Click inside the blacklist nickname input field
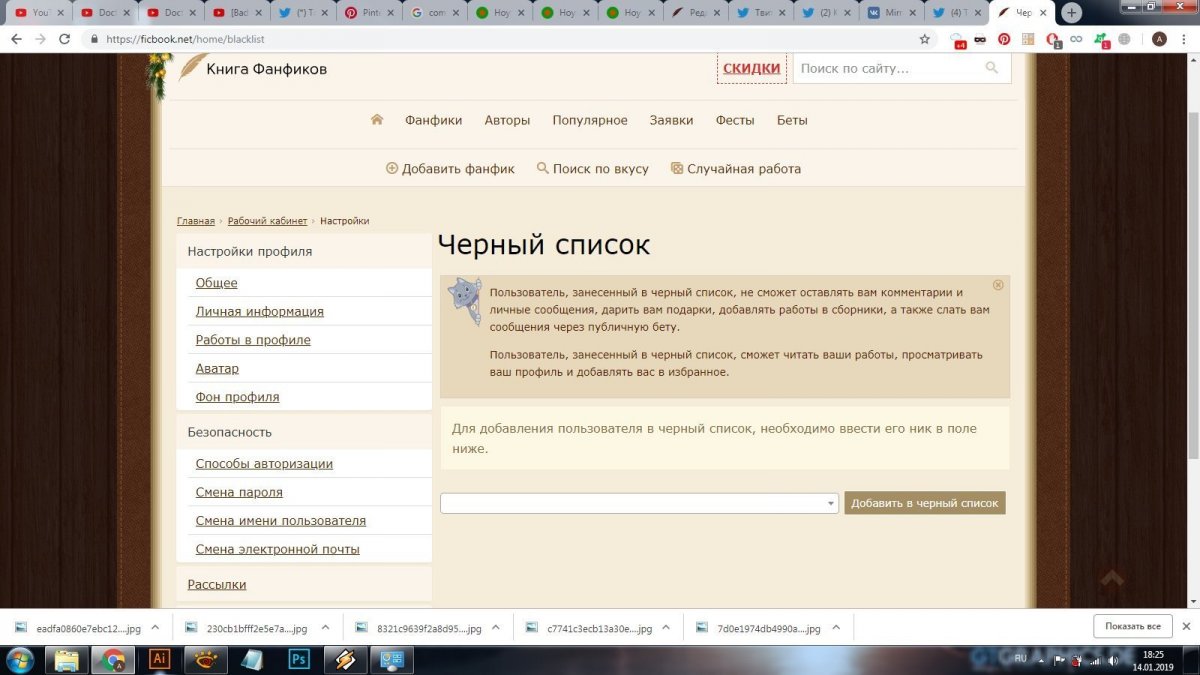Viewport: 1200px width, 675px height. [x=630, y=503]
